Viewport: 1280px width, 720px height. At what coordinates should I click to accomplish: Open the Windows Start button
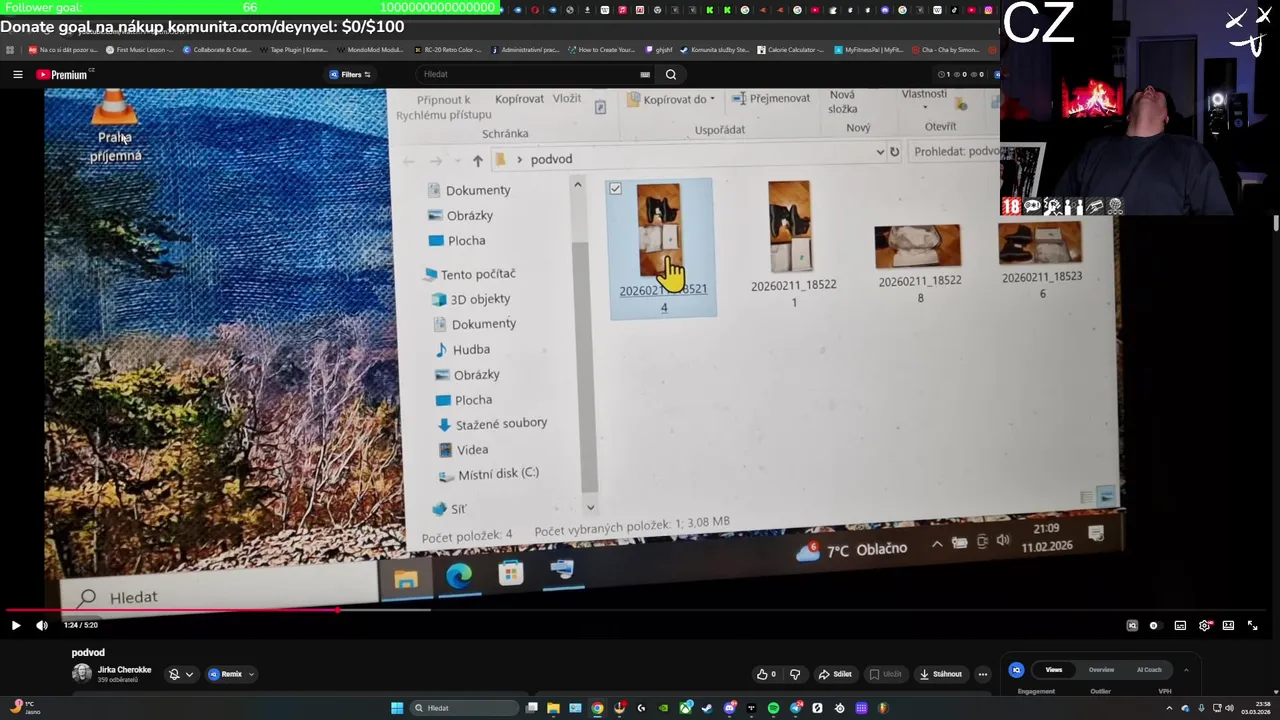click(397, 708)
